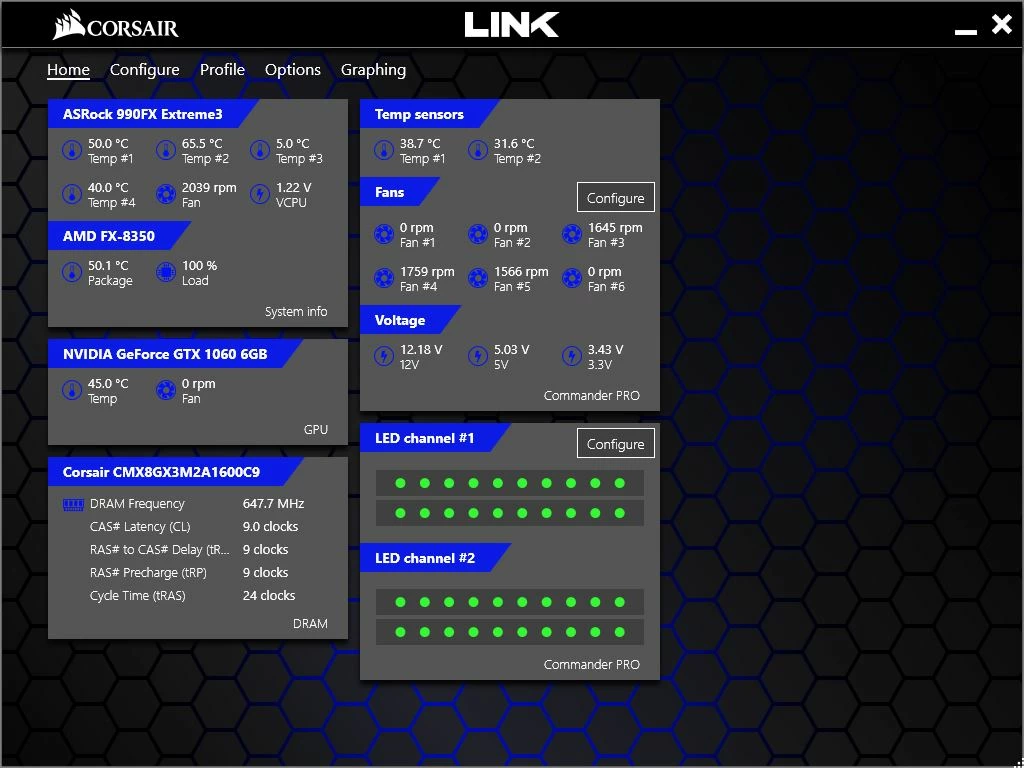Click the 647.7 MHz DRAM frequency value
Image resolution: width=1024 pixels, height=768 pixels.
coord(274,504)
